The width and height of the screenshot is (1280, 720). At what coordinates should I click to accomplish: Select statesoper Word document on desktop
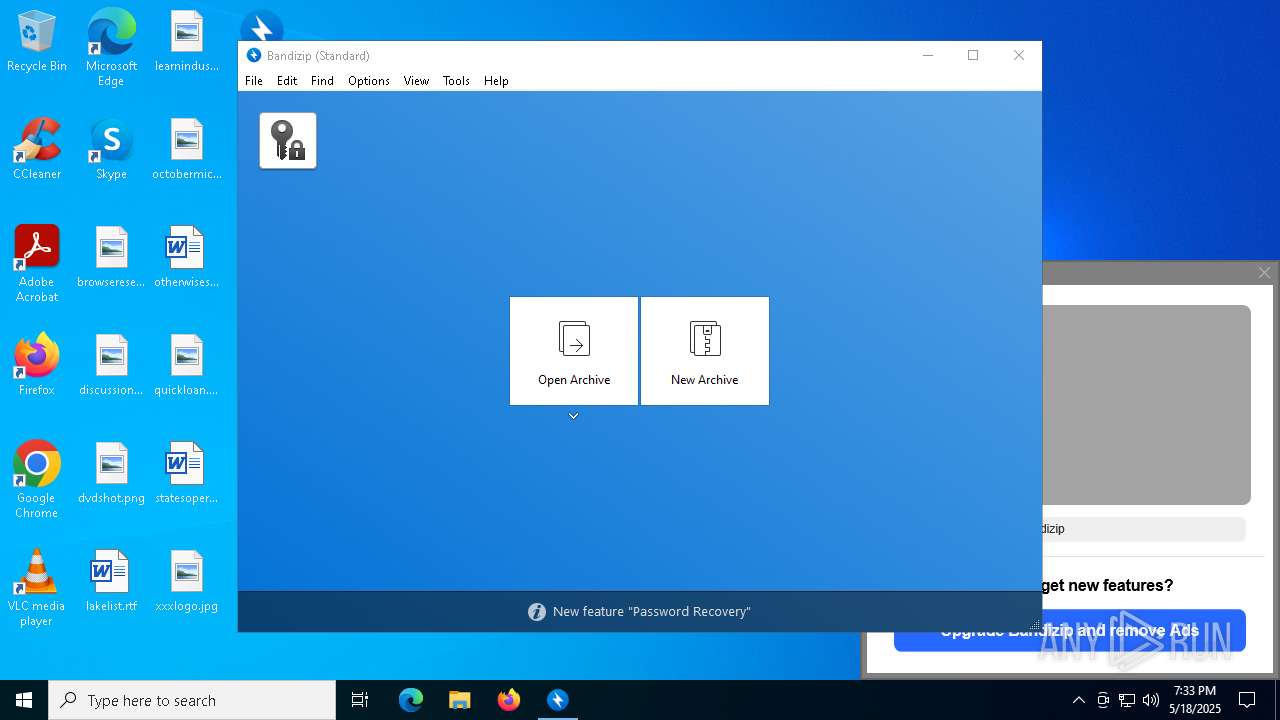coord(187,474)
